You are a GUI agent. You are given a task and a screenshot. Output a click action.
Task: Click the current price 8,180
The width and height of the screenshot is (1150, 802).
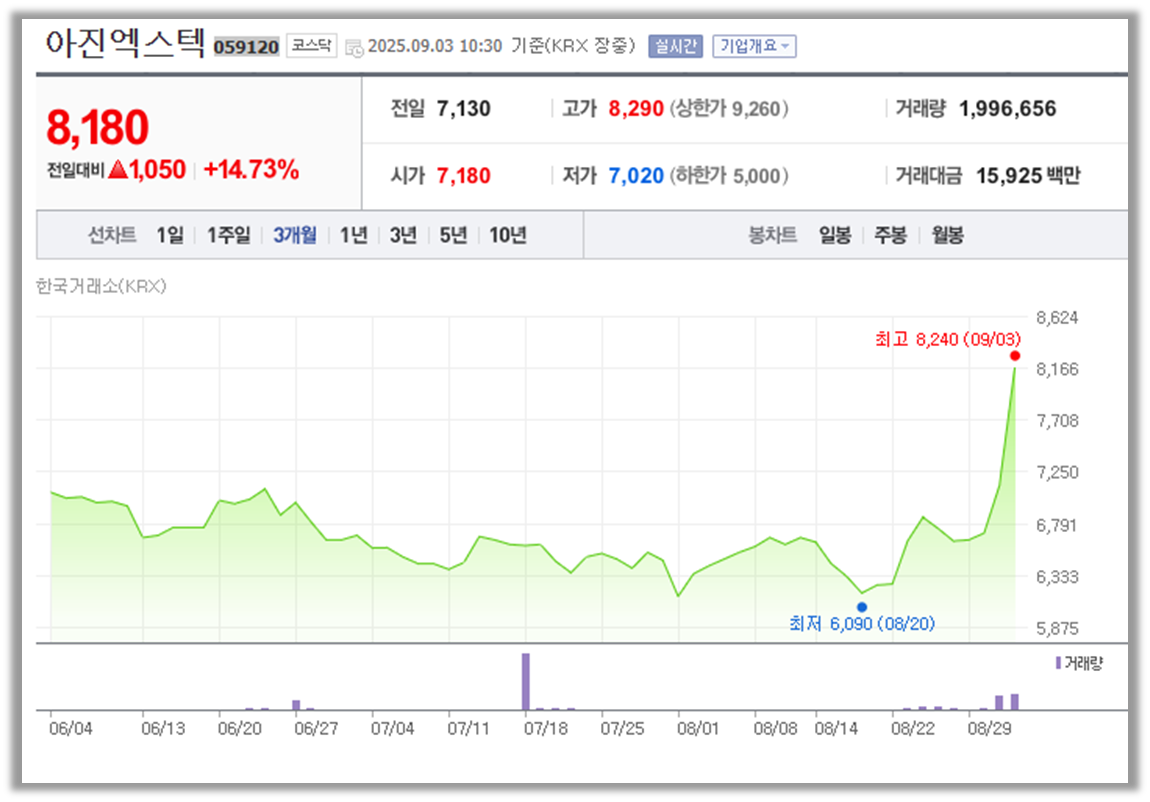(98, 127)
